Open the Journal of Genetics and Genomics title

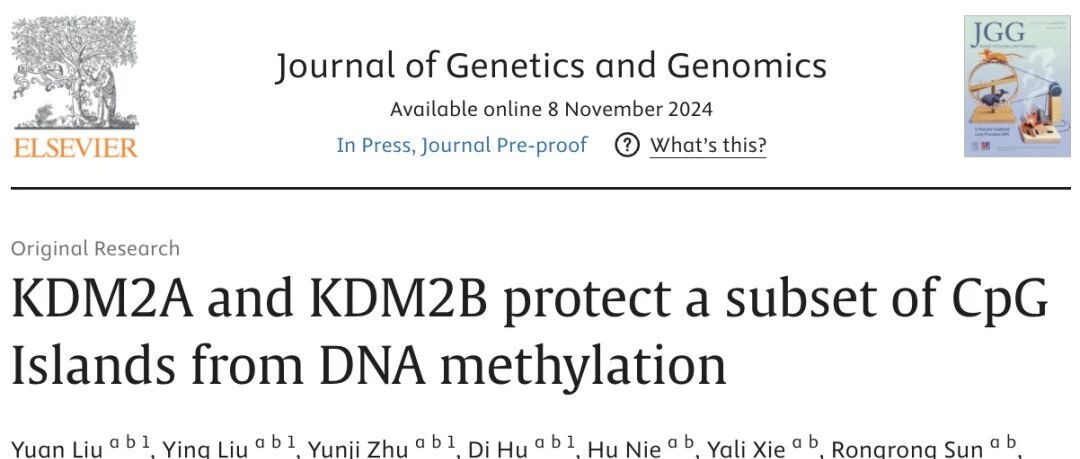[x=550, y=67]
